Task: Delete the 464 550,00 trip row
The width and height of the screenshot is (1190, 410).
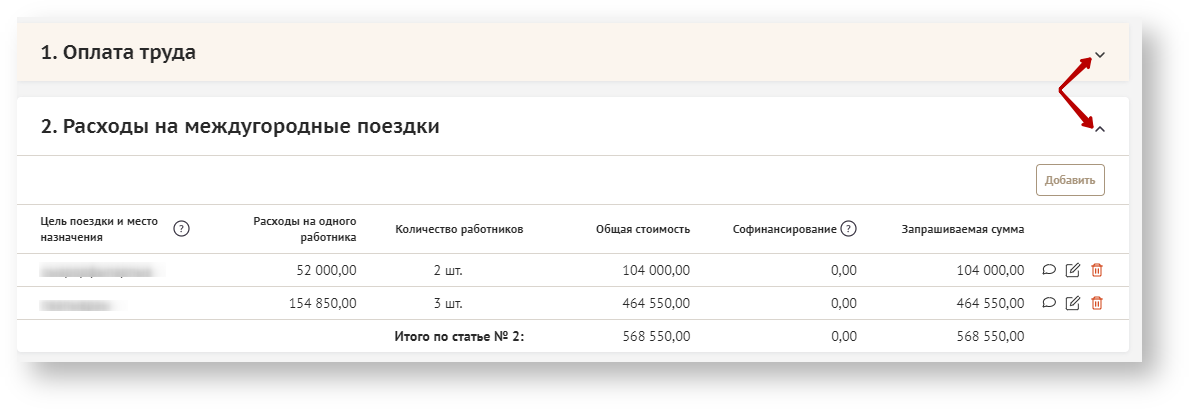Action: [1097, 303]
